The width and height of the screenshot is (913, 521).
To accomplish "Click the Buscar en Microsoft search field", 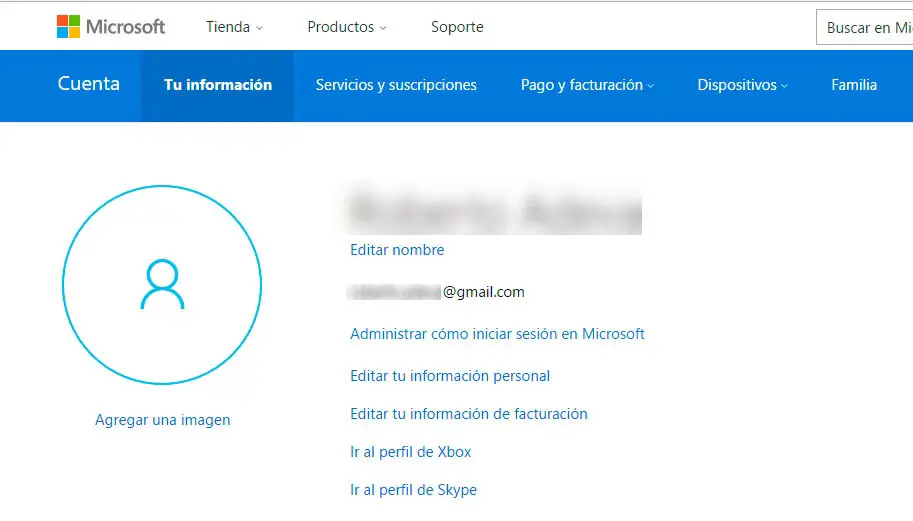I will (x=865, y=27).
